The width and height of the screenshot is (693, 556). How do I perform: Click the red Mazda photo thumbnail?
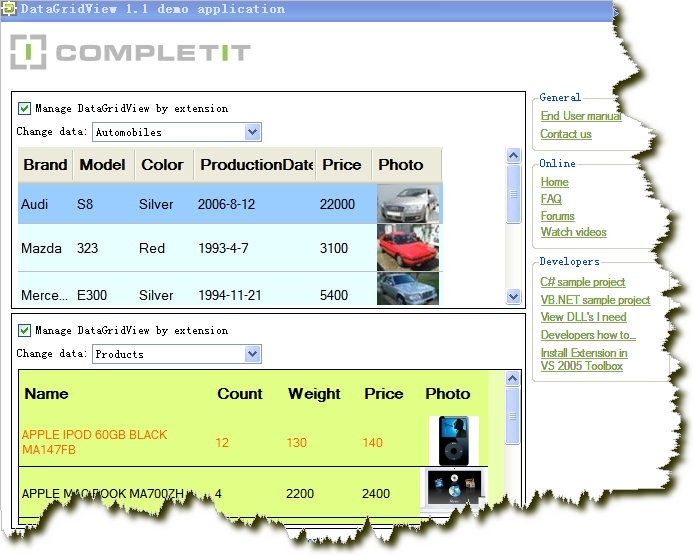coord(407,248)
